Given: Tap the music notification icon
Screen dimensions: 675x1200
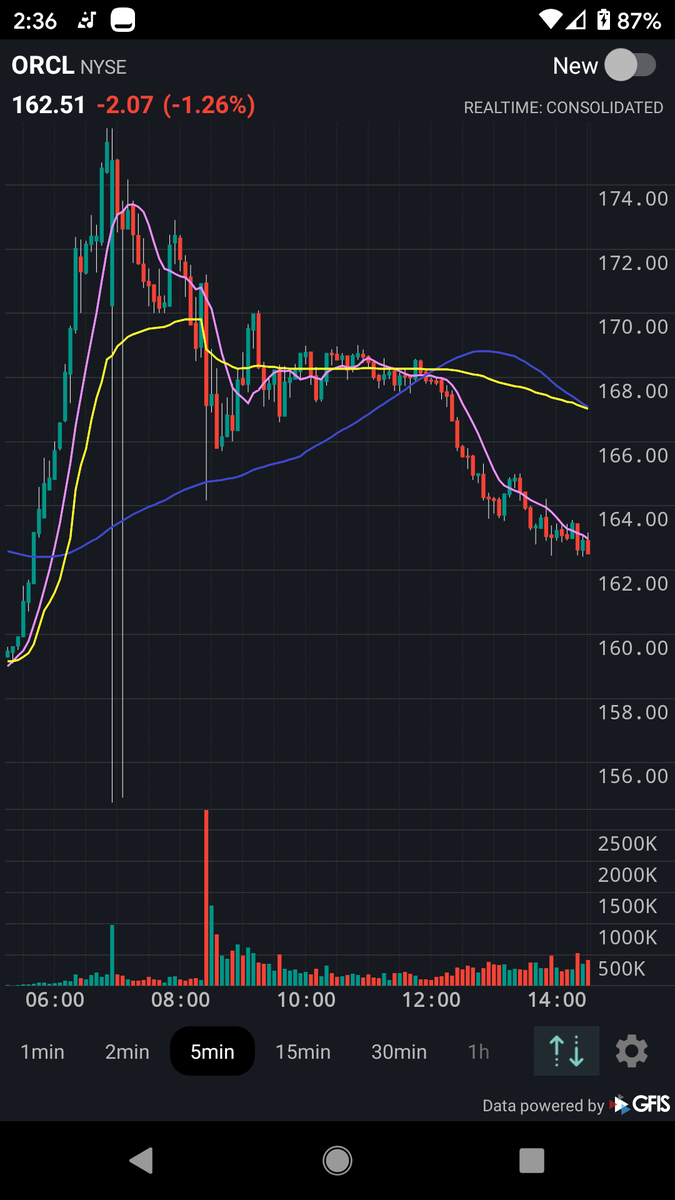Looking at the screenshot, I should [87, 19].
